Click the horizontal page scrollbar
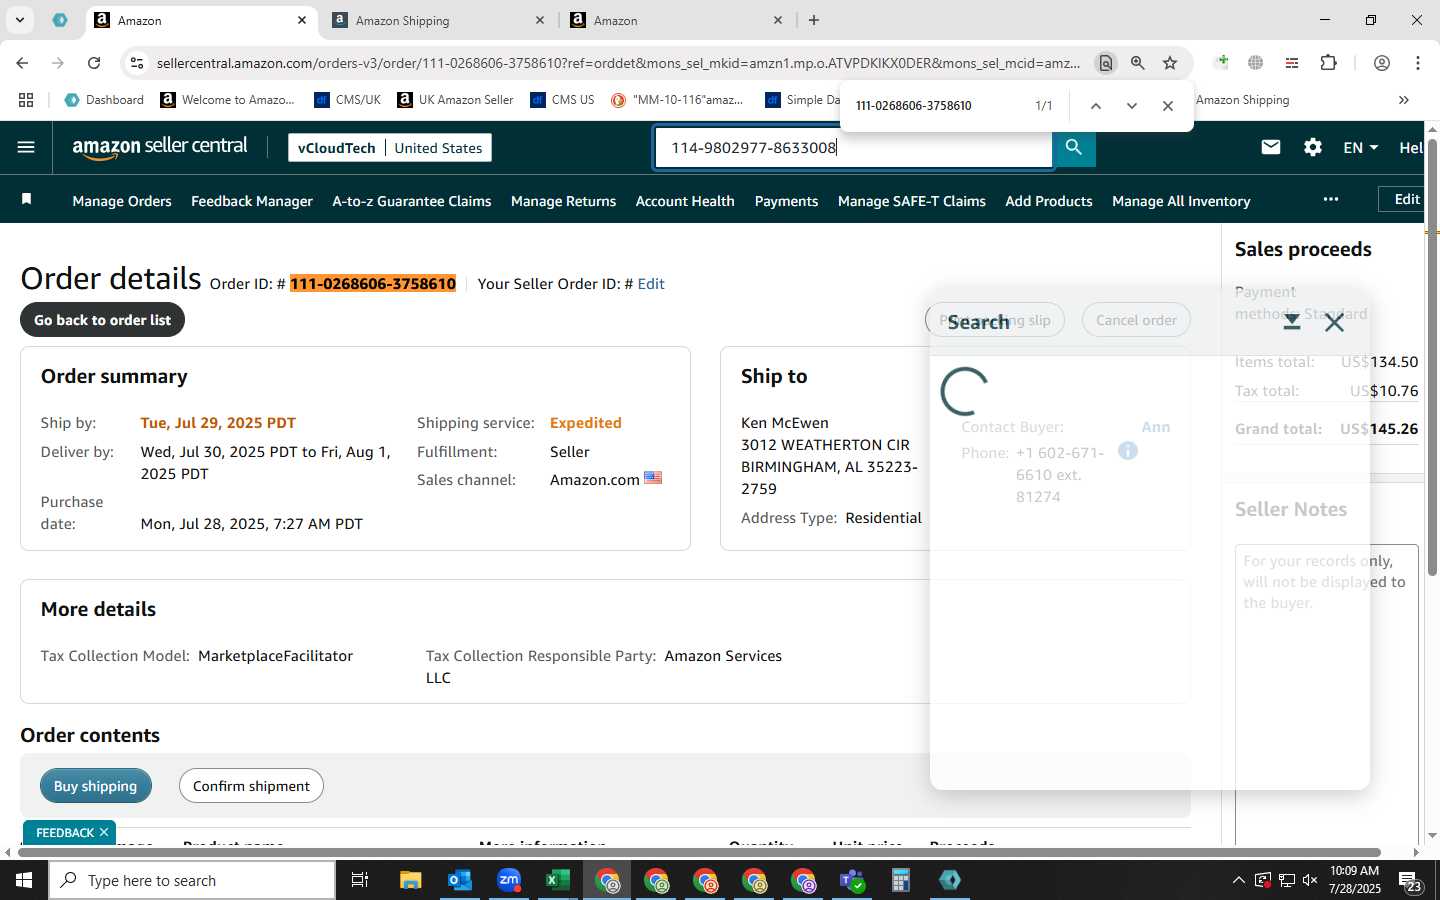 (x=698, y=853)
